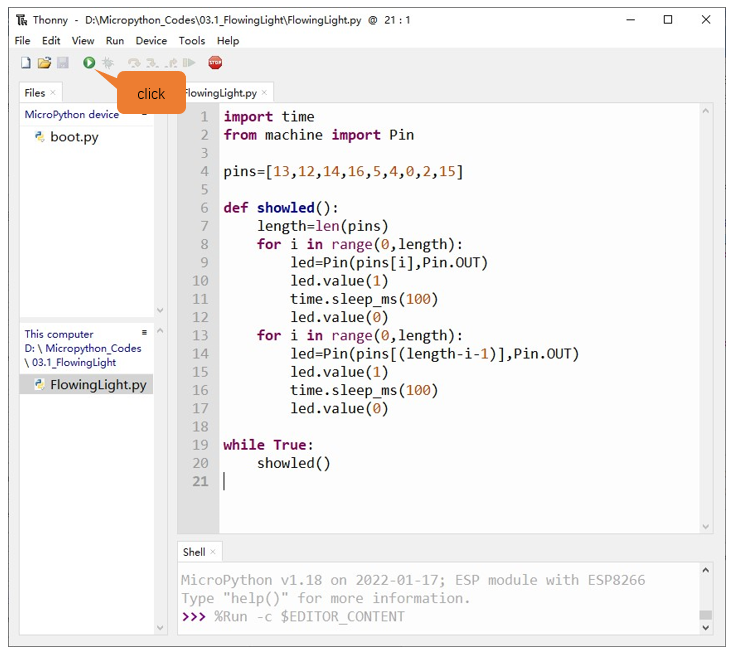Close the Thonny window
Viewport: 738px width, 656px height.
(706, 20)
